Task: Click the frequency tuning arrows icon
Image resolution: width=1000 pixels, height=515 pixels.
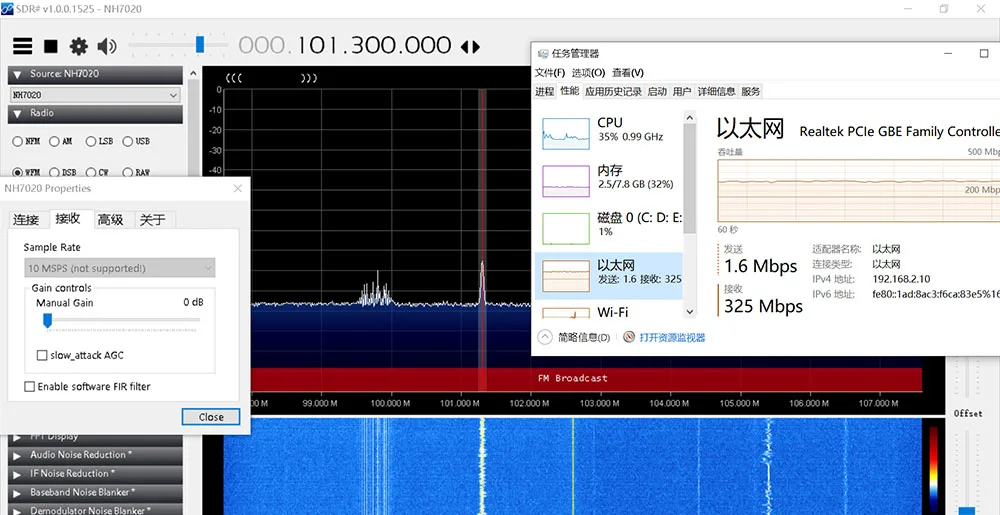Action: tap(470, 47)
